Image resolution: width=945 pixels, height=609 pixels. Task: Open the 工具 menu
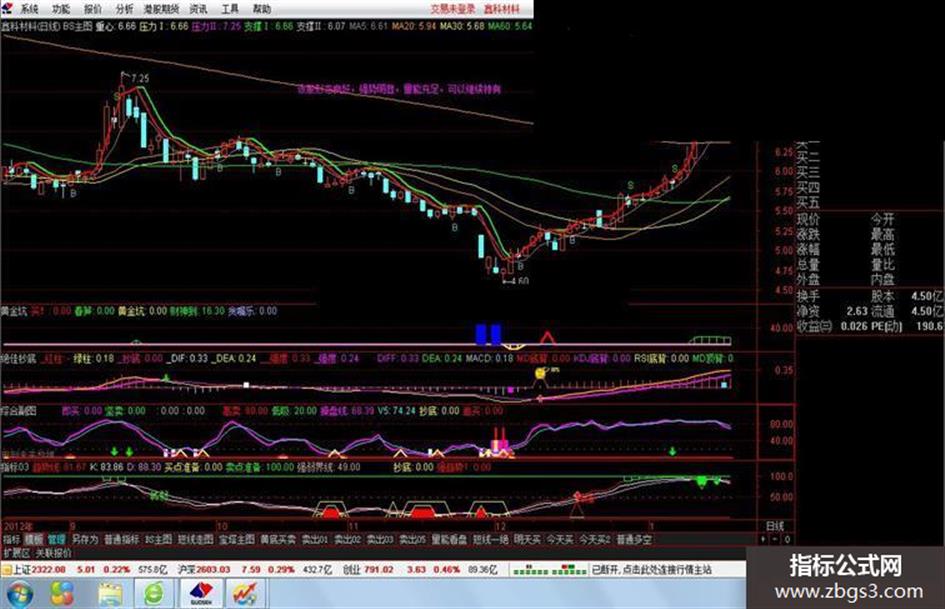tap(230, 8)
